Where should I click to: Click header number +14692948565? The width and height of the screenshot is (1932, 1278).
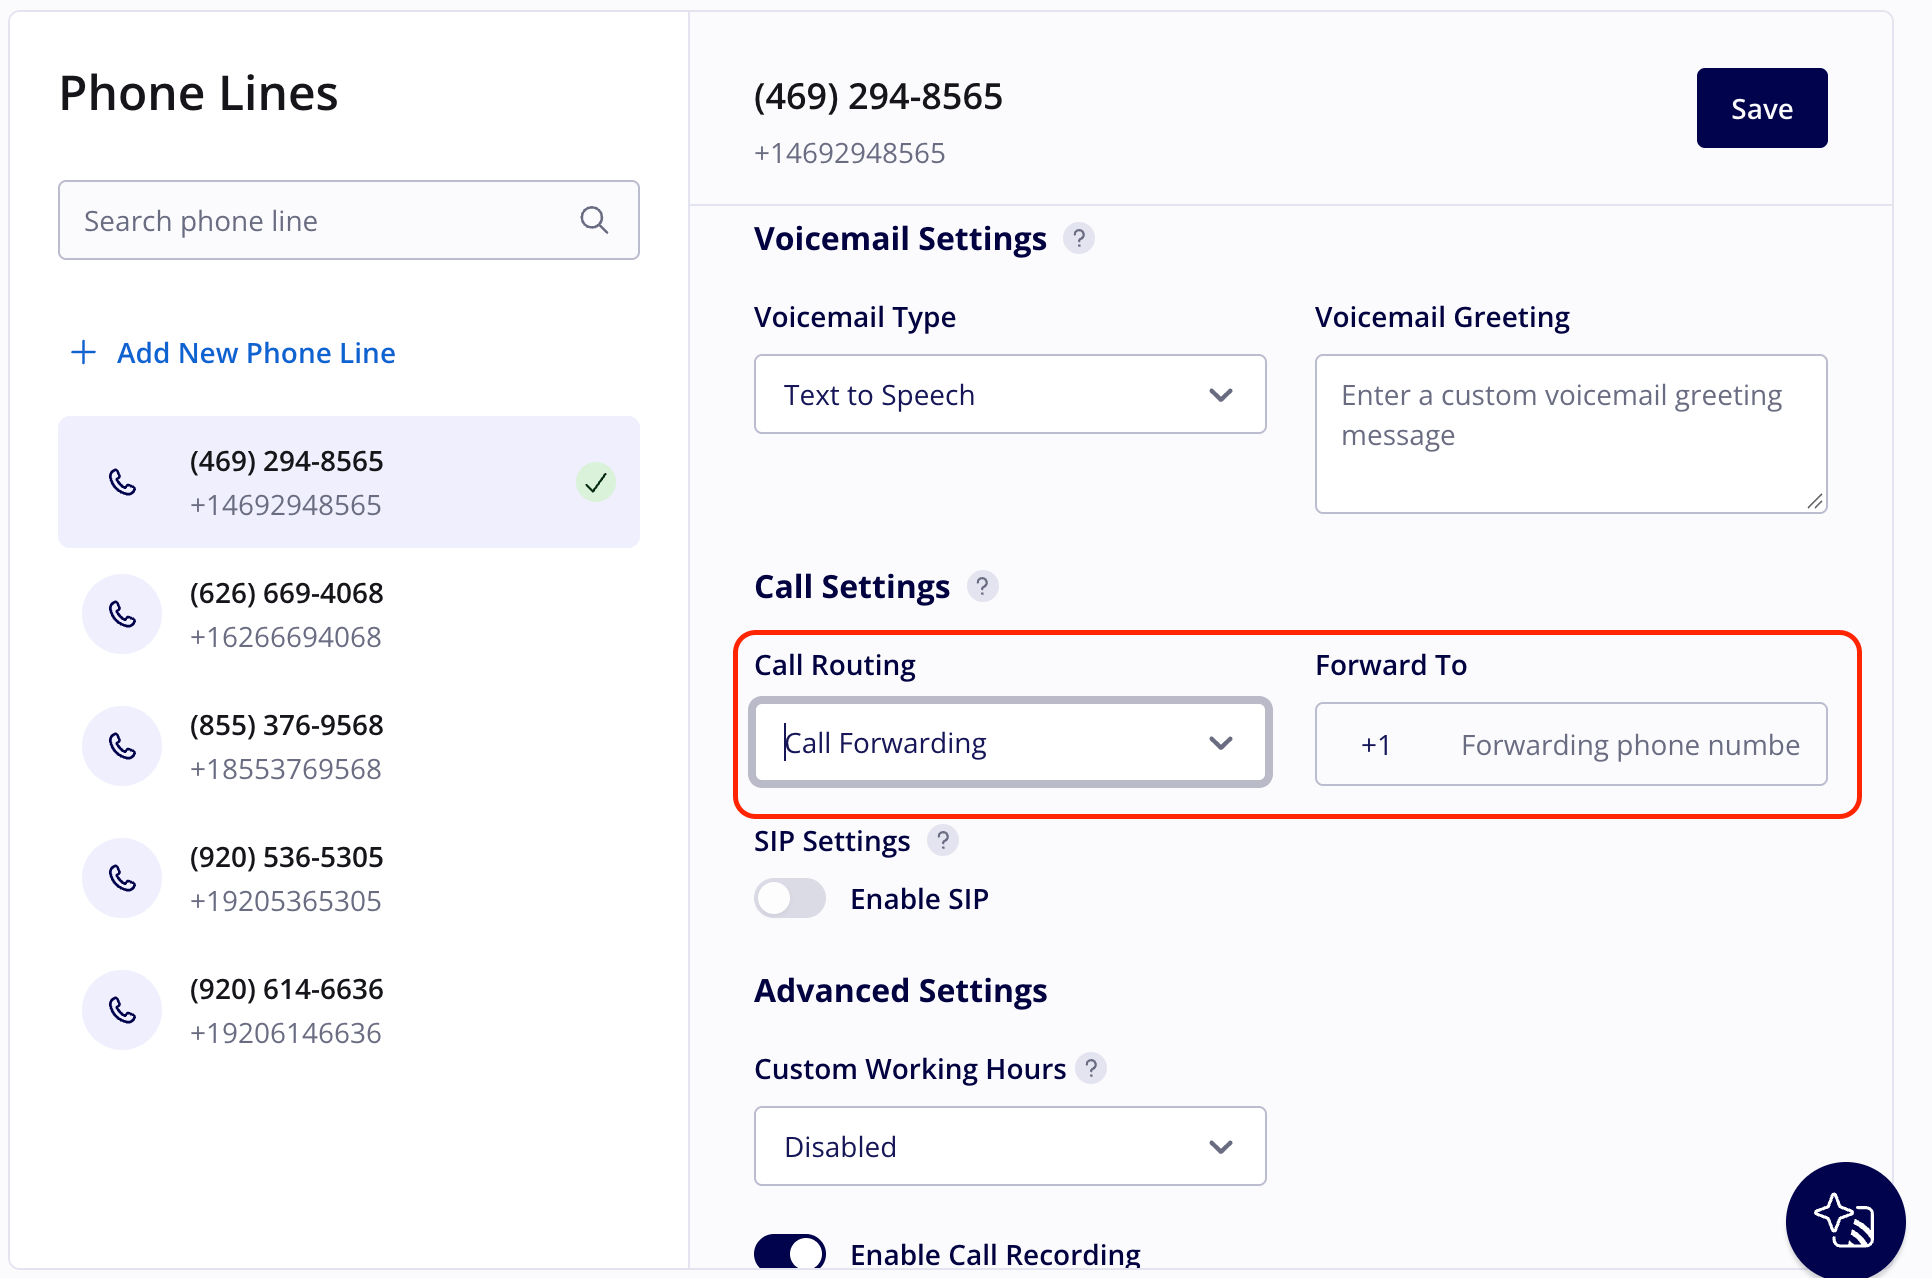[849, 153]
